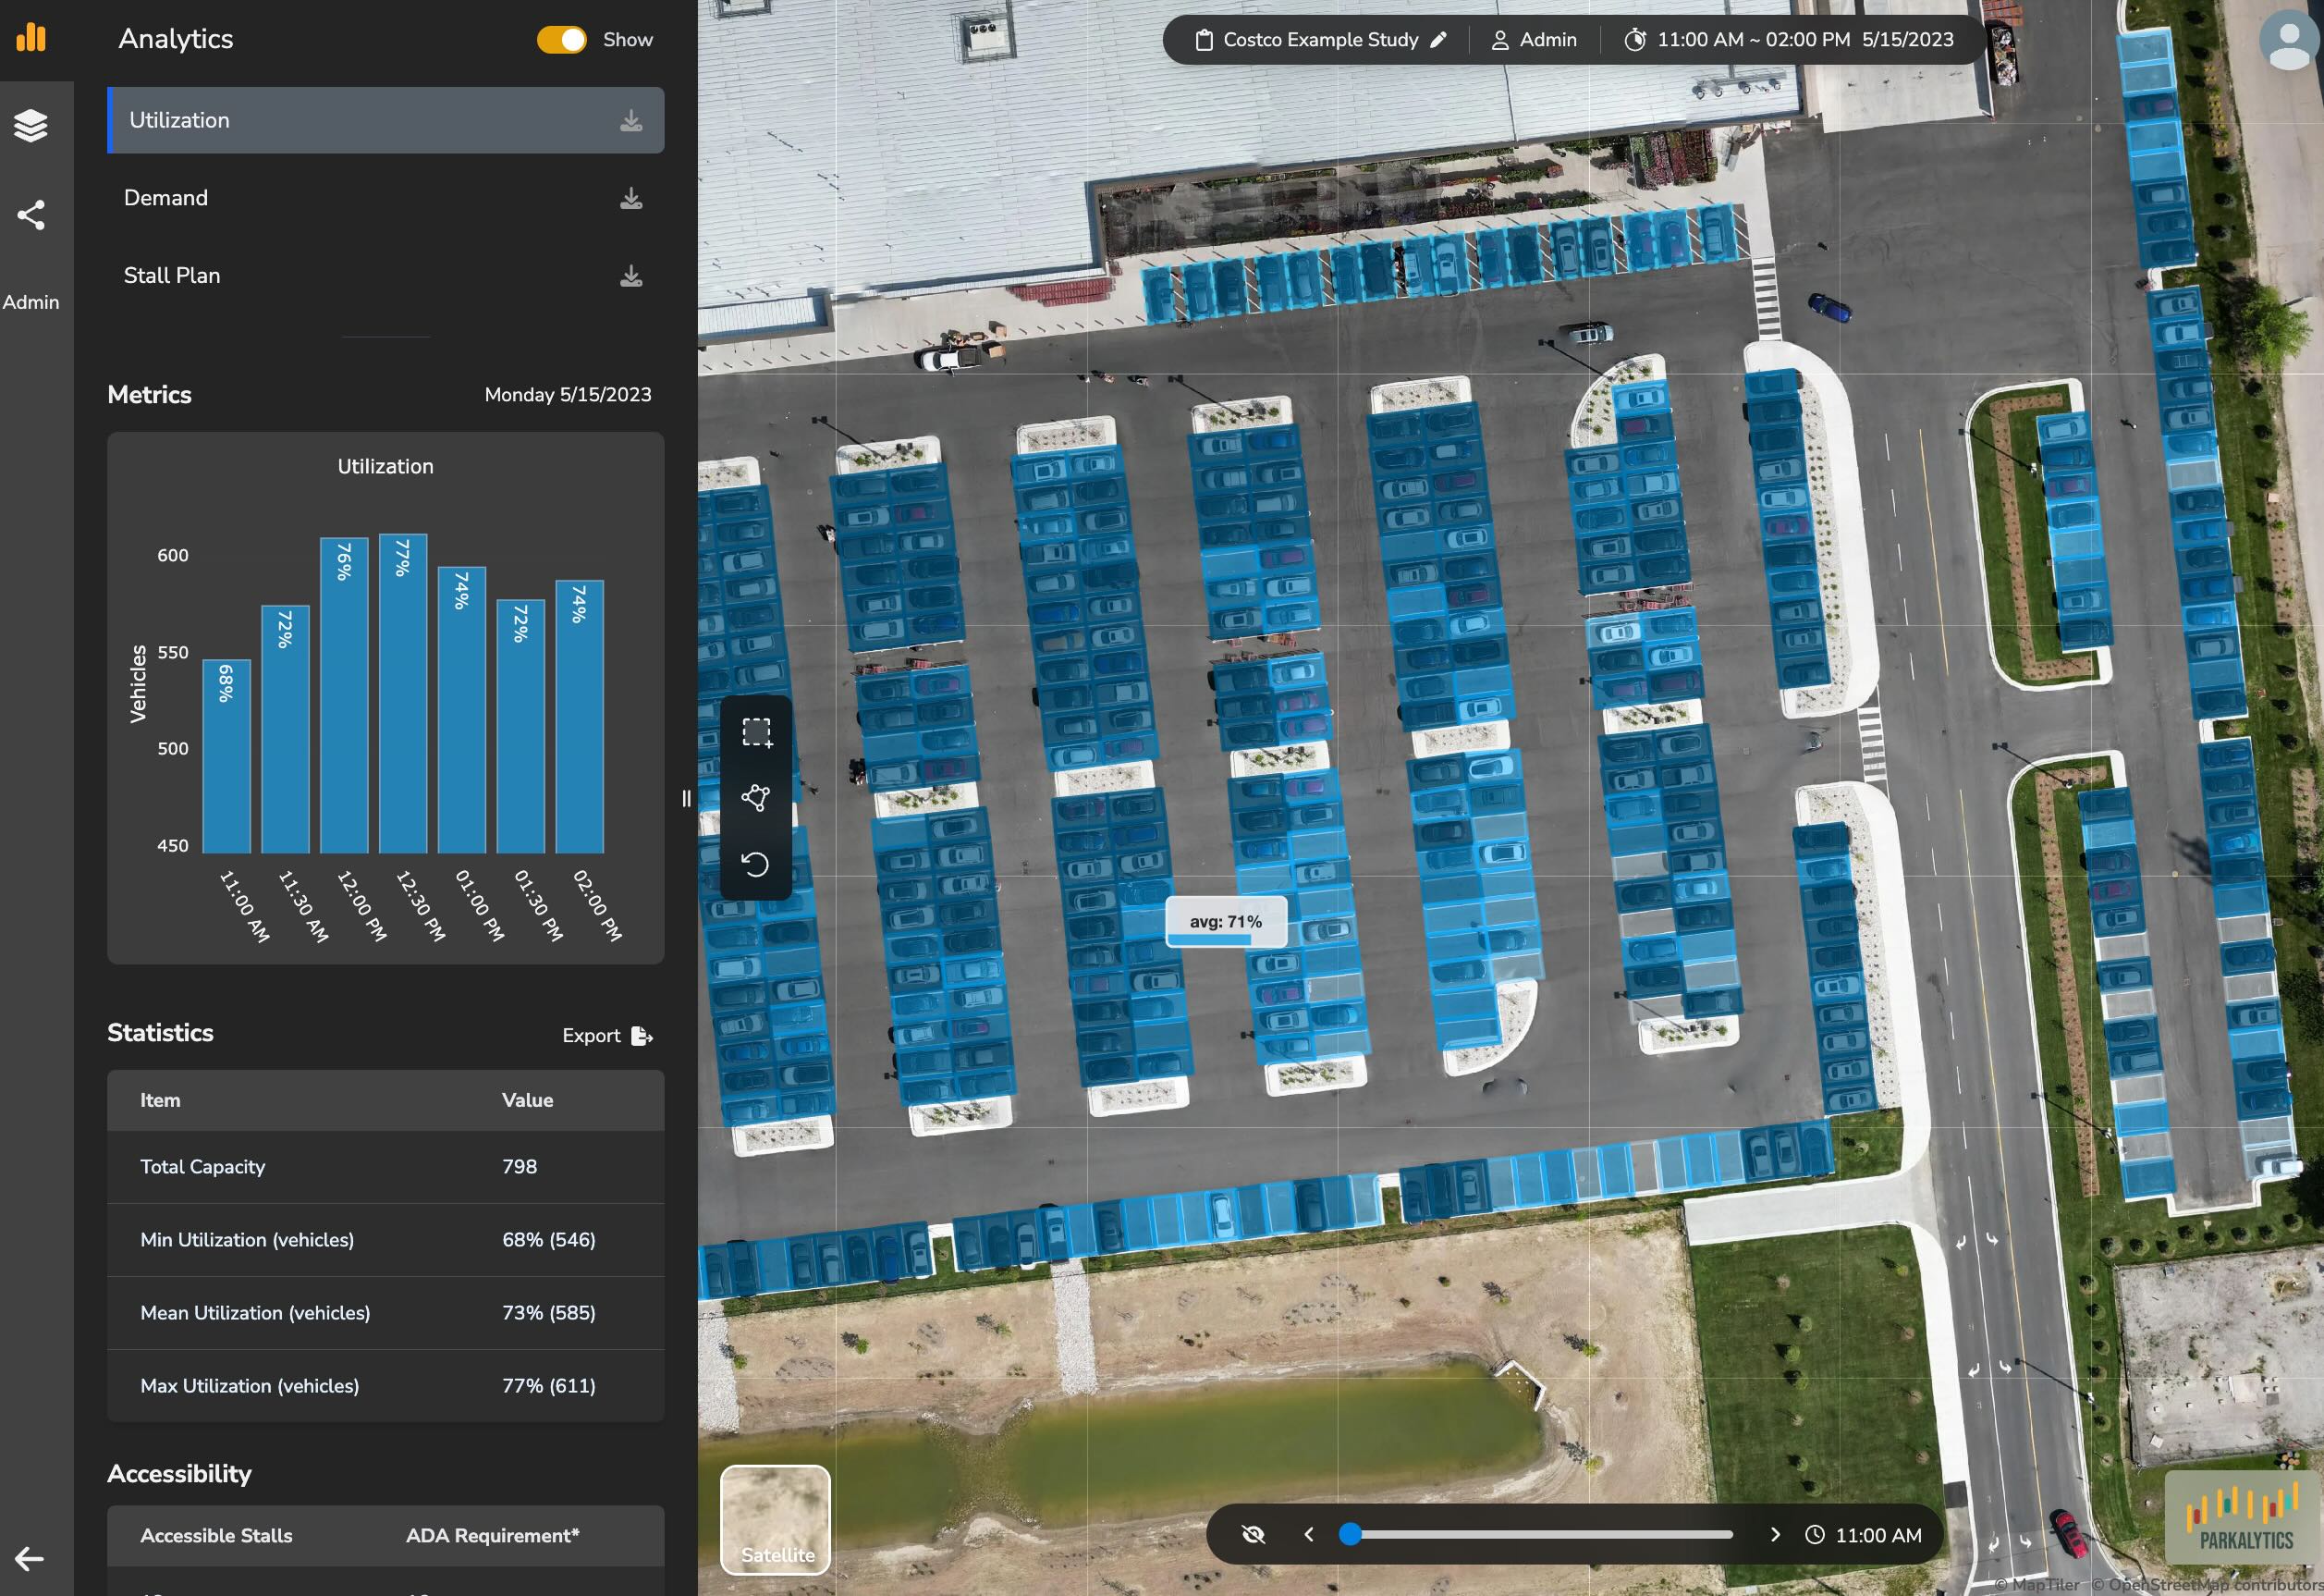The image size is (2324, 1596).
Task: Step forward in time with the right chevron
Action: tap(1777, 1535)
